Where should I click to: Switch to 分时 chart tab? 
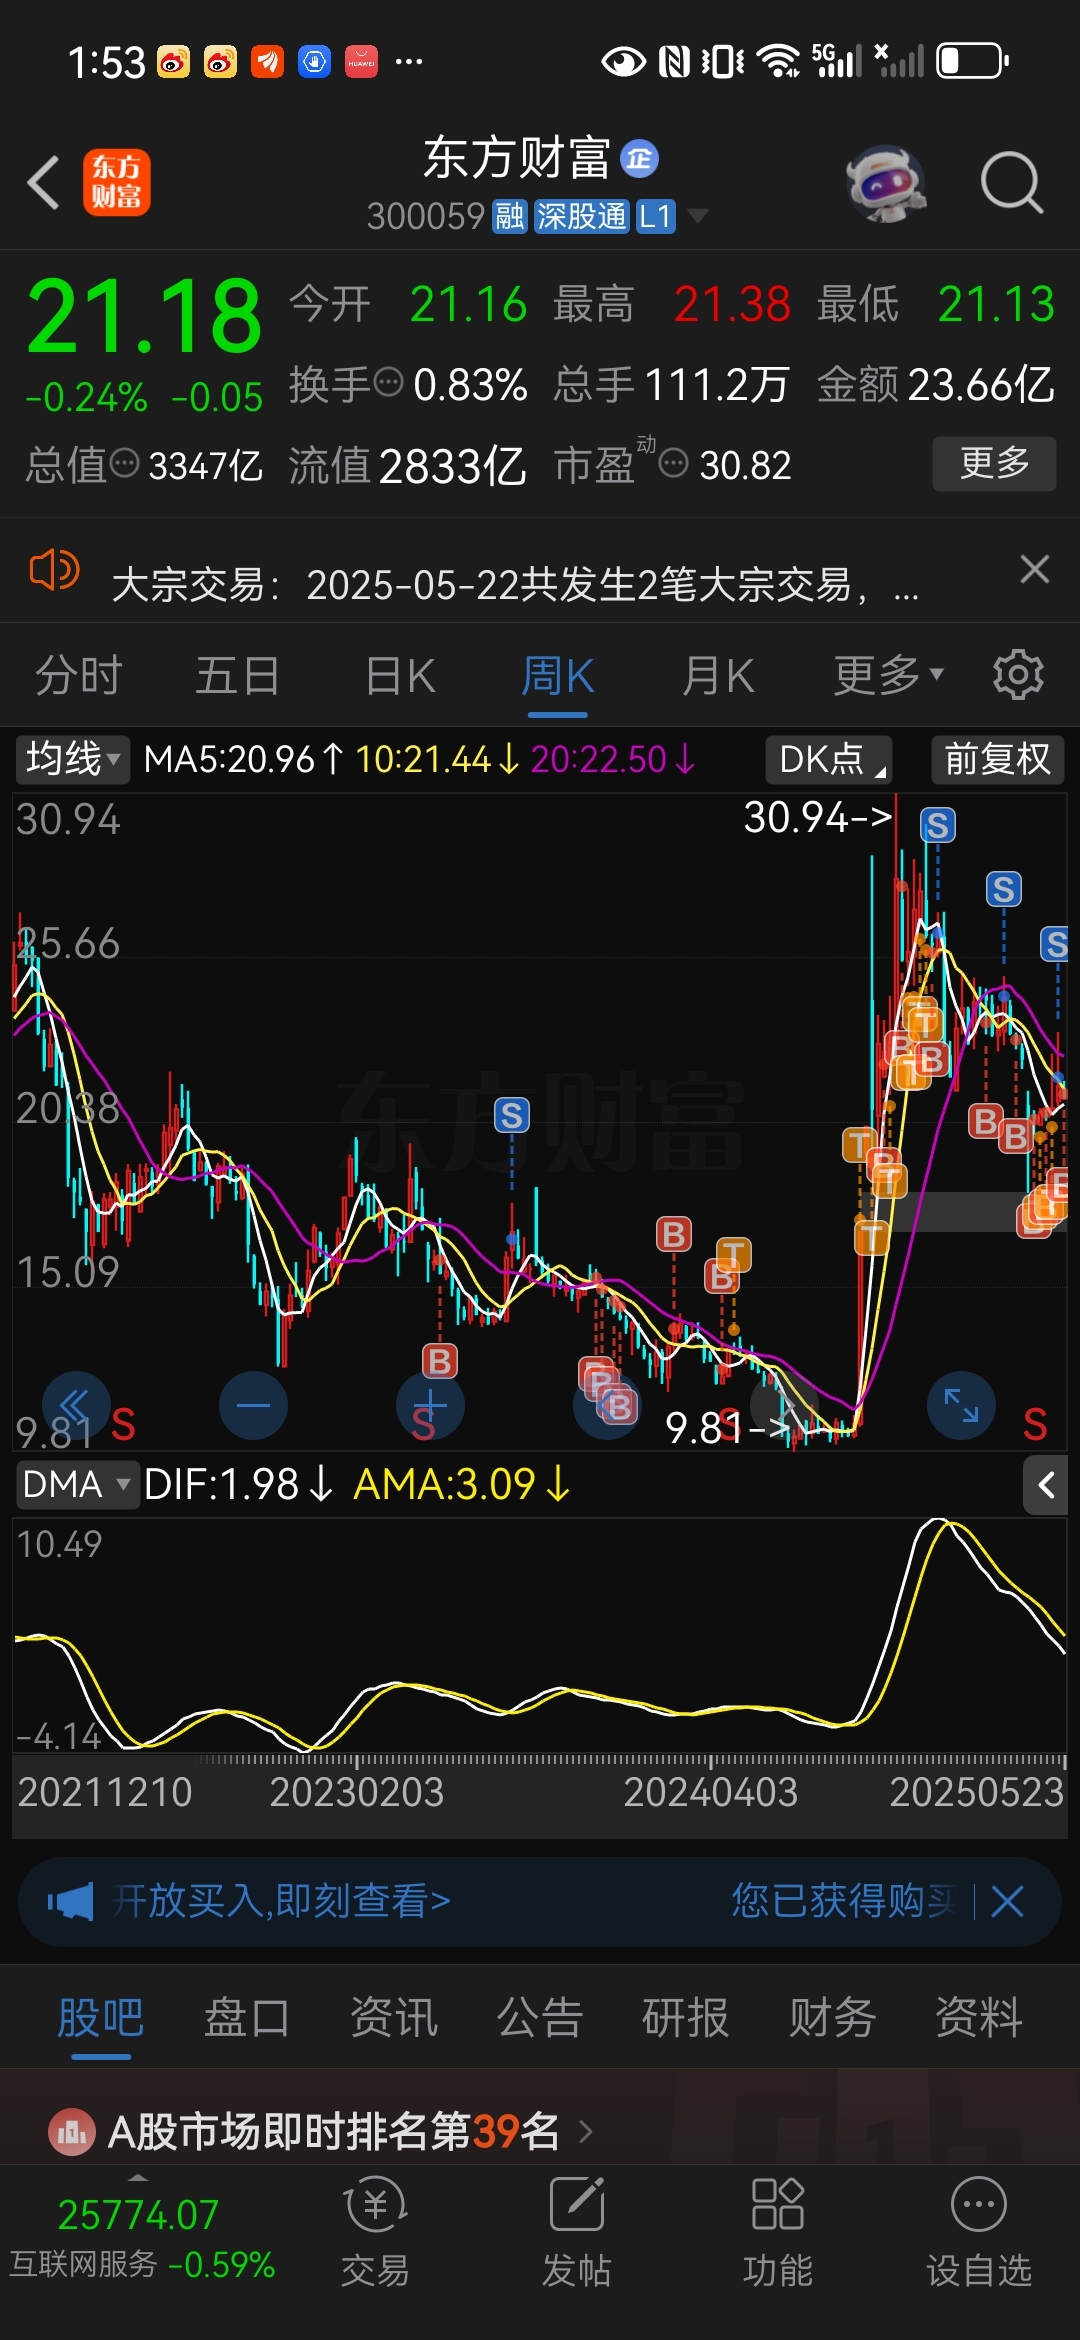[x=78, y=676]
